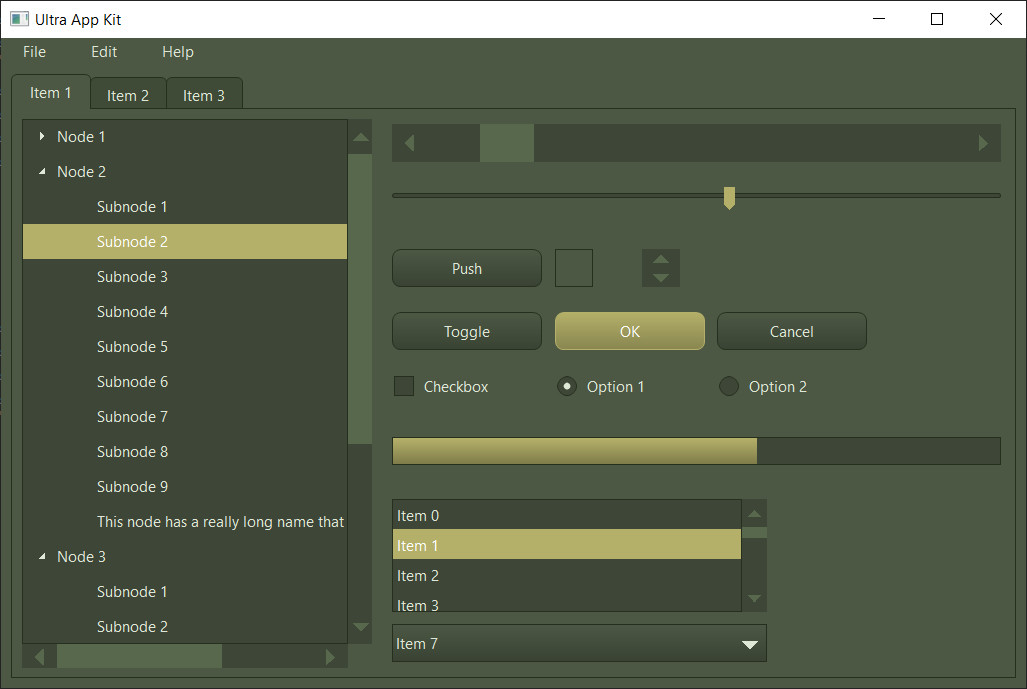Select Option 1 radio button

click(x=567, y=386)
